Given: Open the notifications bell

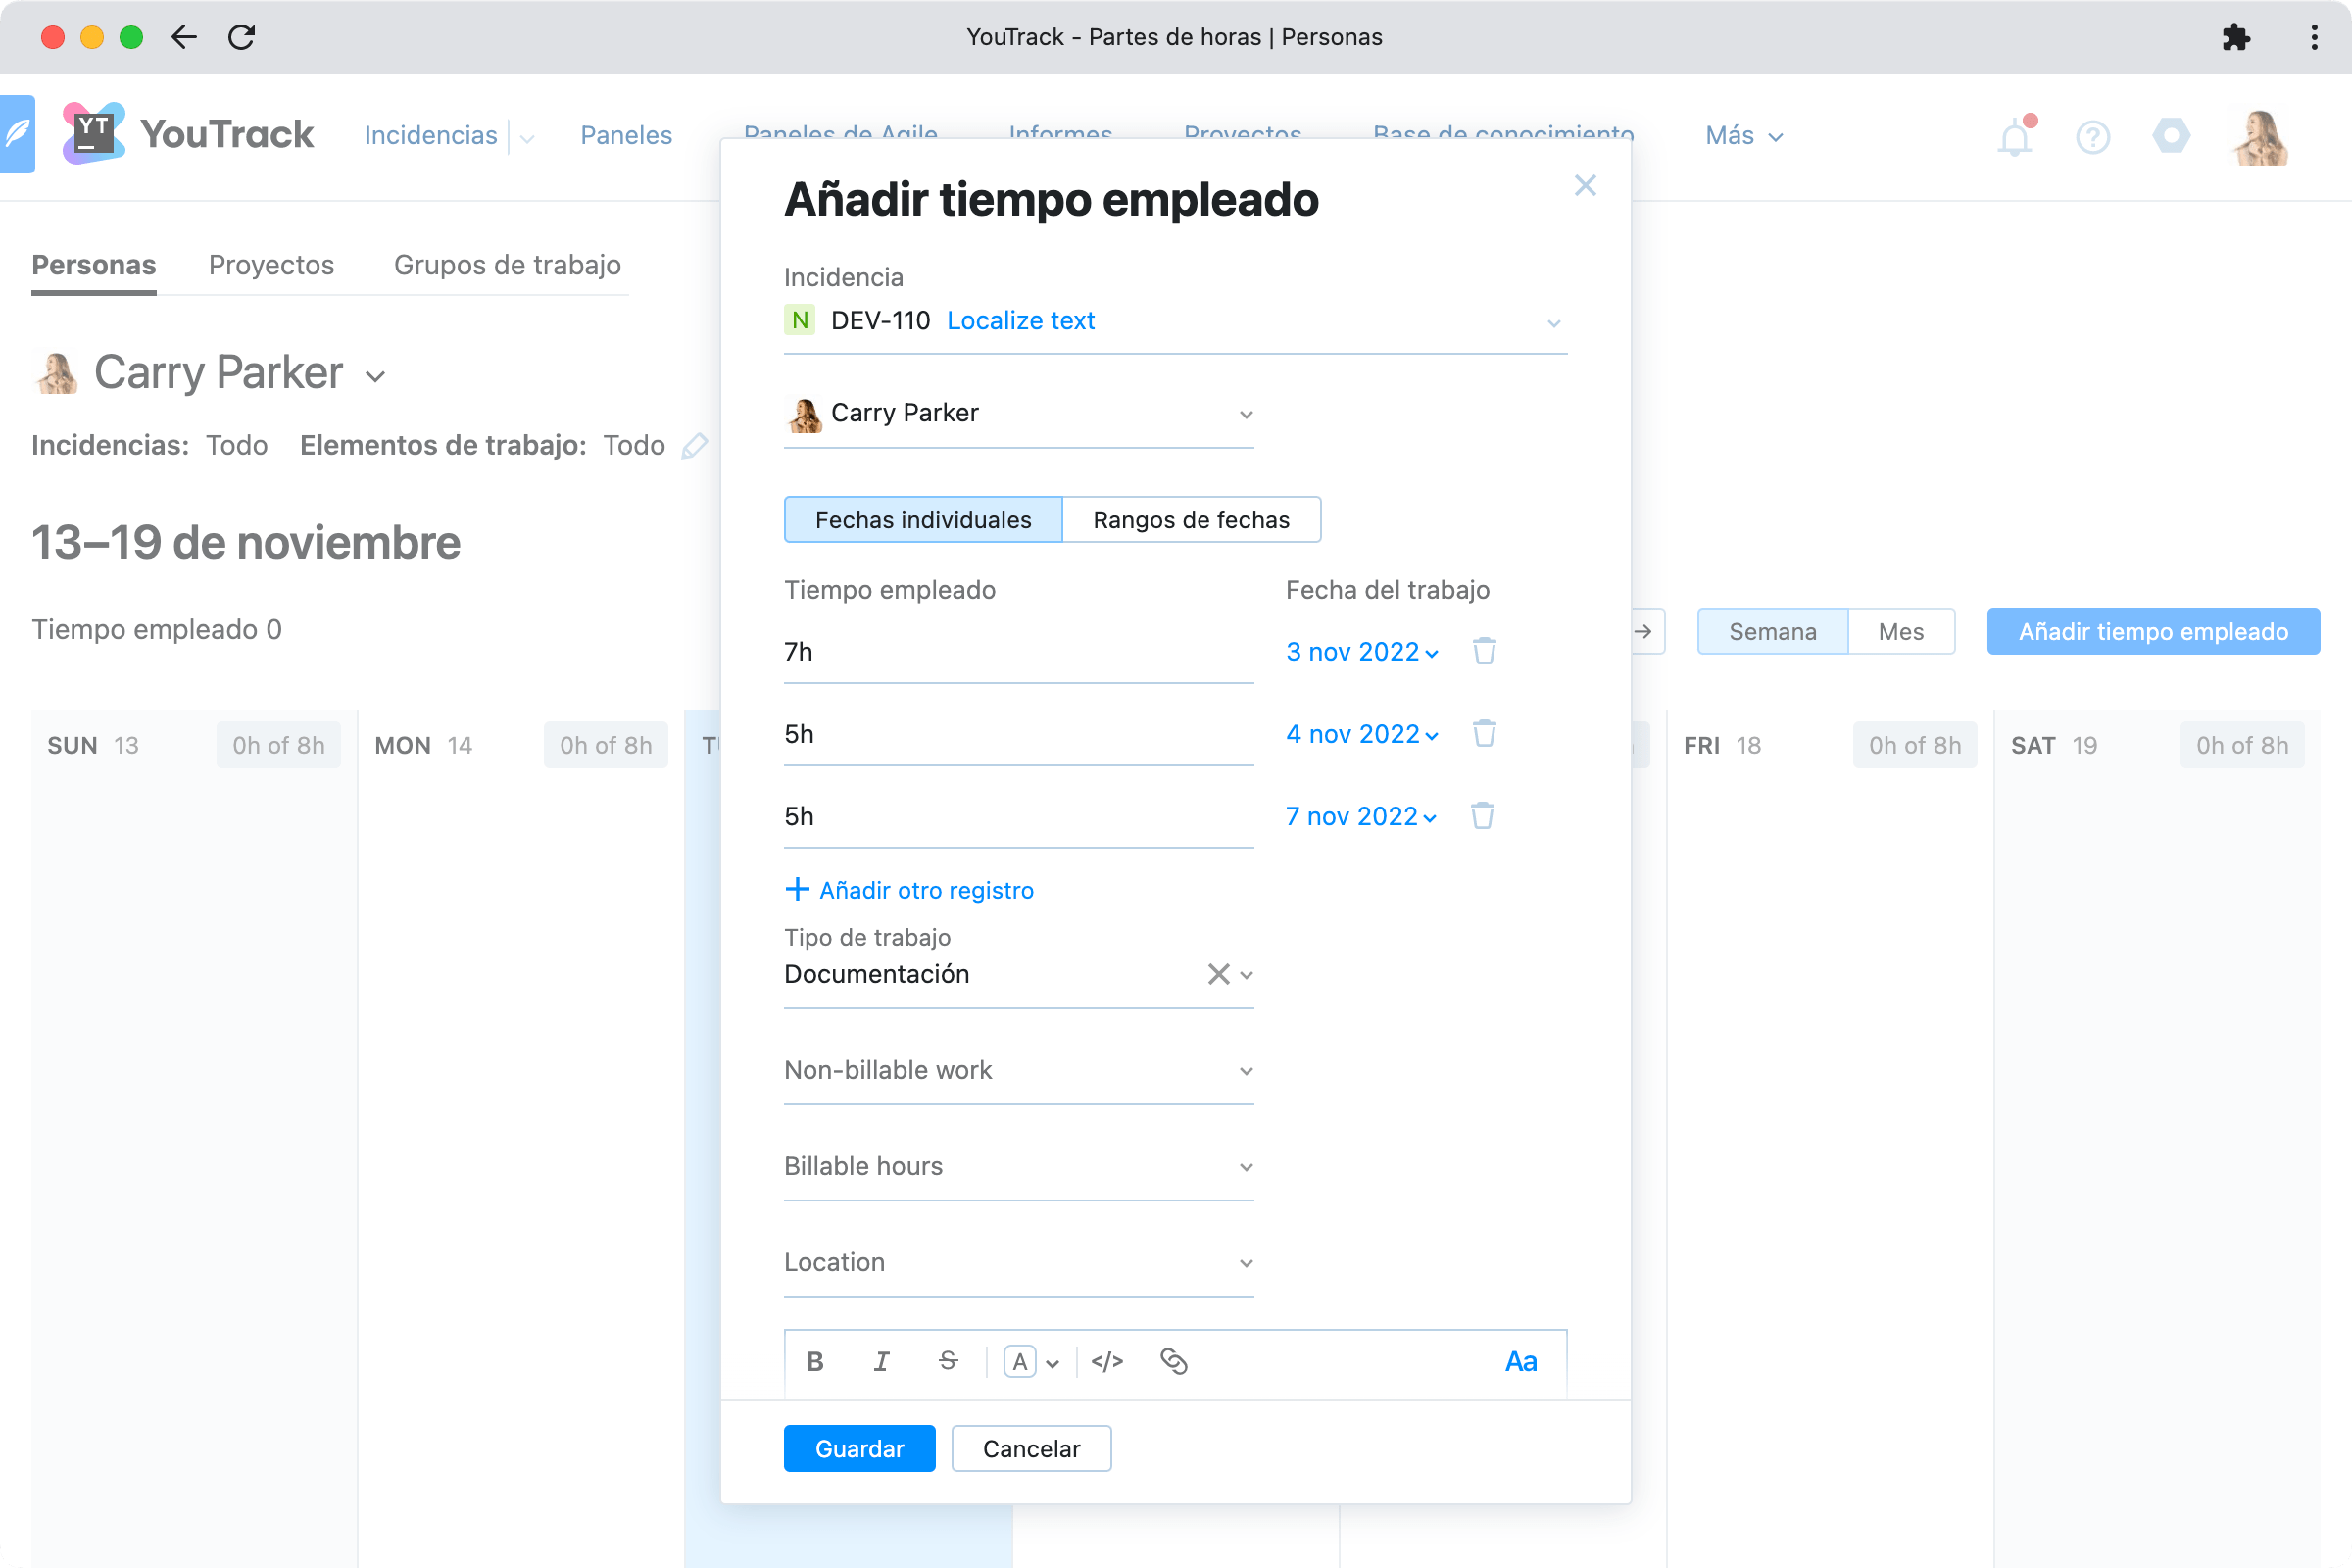Looking at the screenshot, I should (2014, 137).
